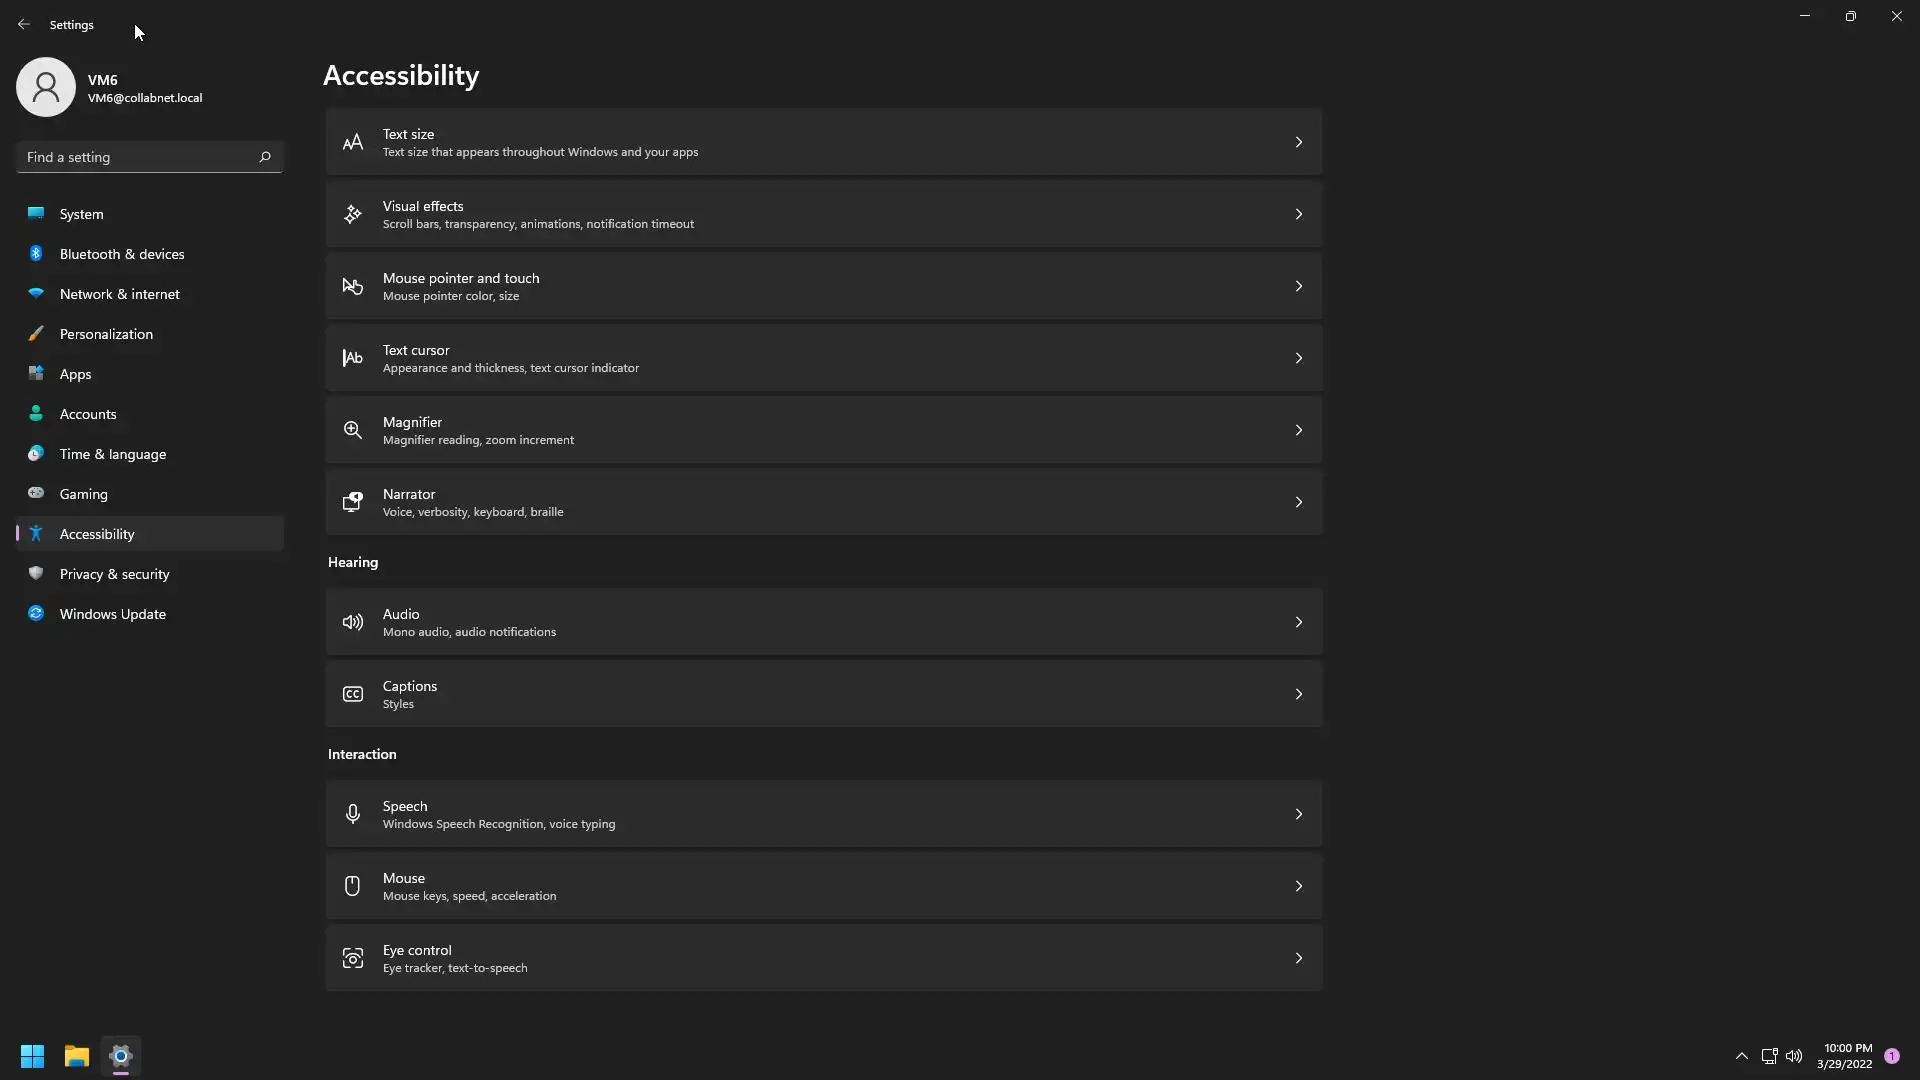Click the Captions CC icon
Screen dimensions: 1920x1080
[352, 694]
